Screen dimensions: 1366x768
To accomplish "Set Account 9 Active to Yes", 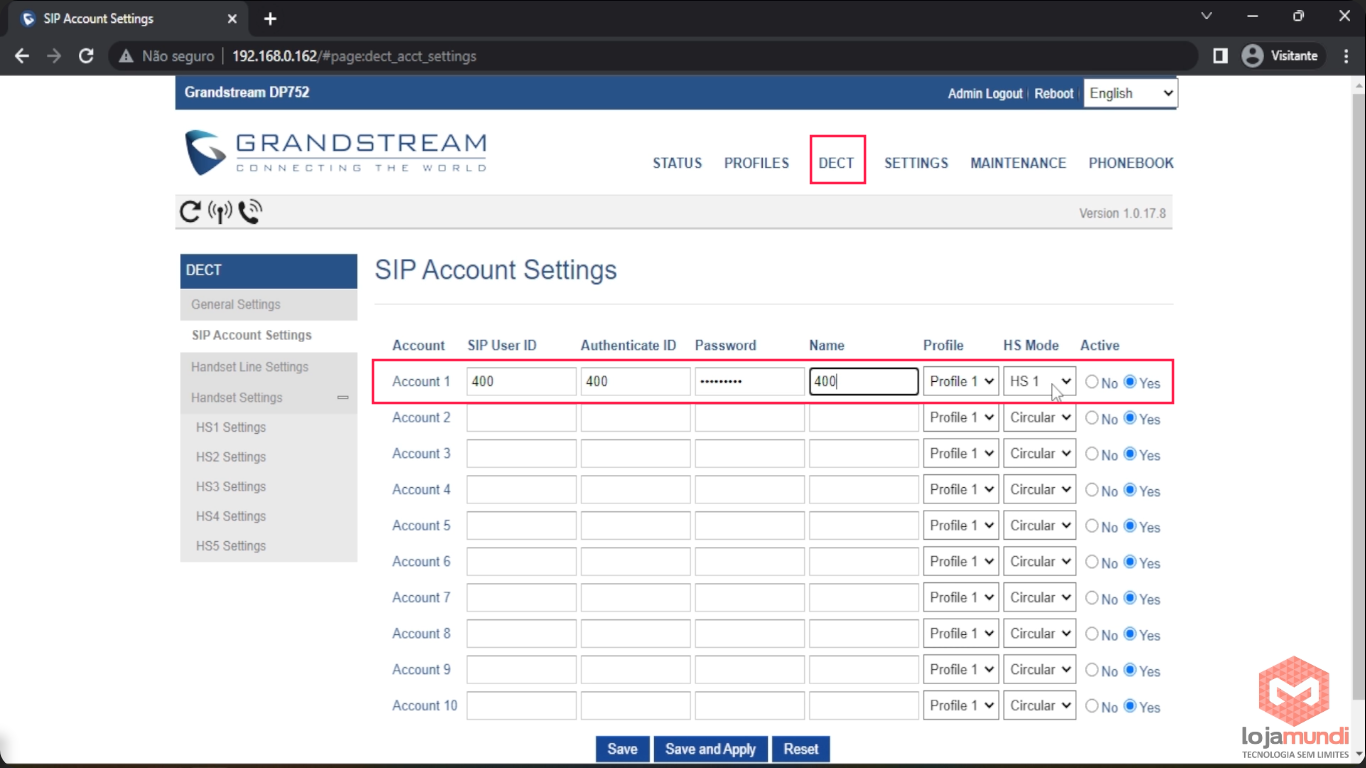I will 1130,670.
